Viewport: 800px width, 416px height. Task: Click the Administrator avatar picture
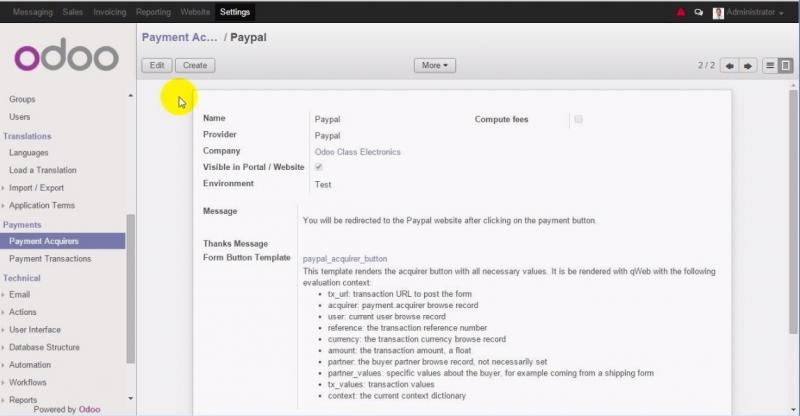point(718,13)
